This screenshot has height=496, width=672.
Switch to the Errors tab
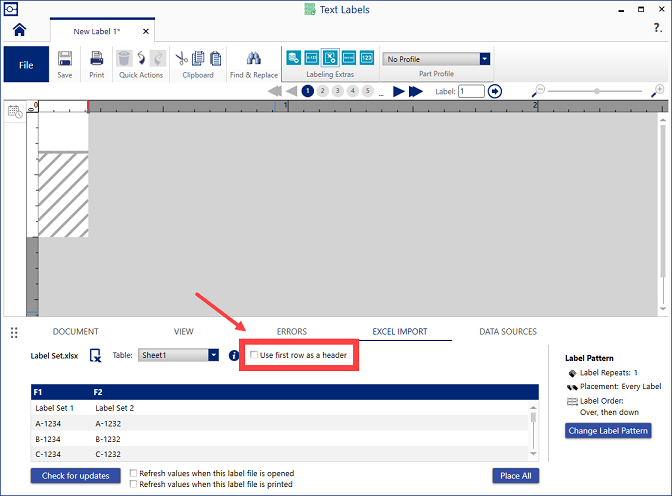point(291,331)
